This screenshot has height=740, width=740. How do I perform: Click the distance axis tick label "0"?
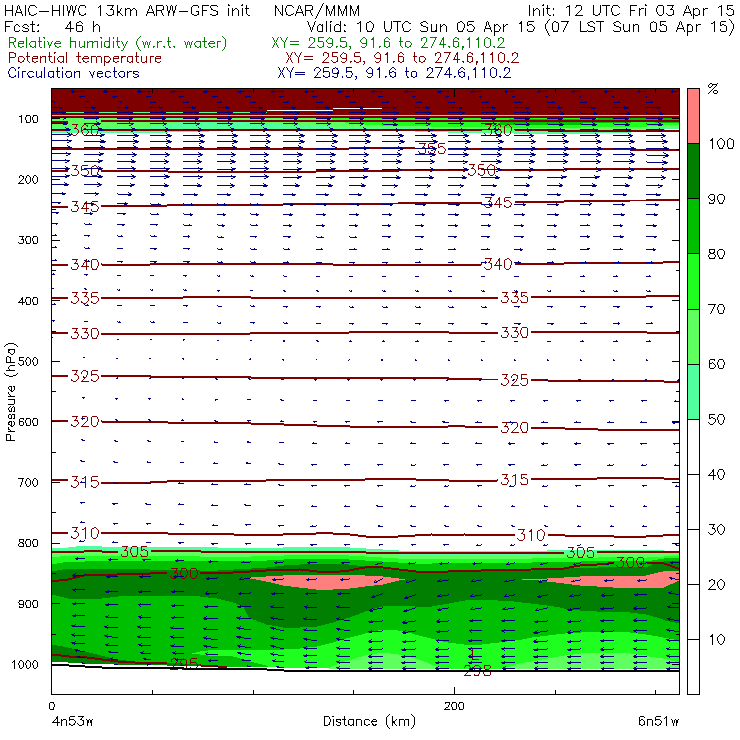click(51, 706)
